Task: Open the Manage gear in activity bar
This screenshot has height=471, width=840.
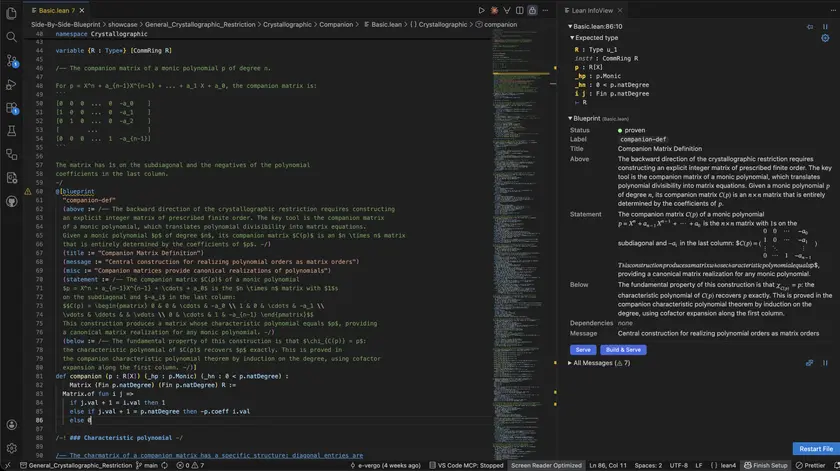Action: click(12, 449)
